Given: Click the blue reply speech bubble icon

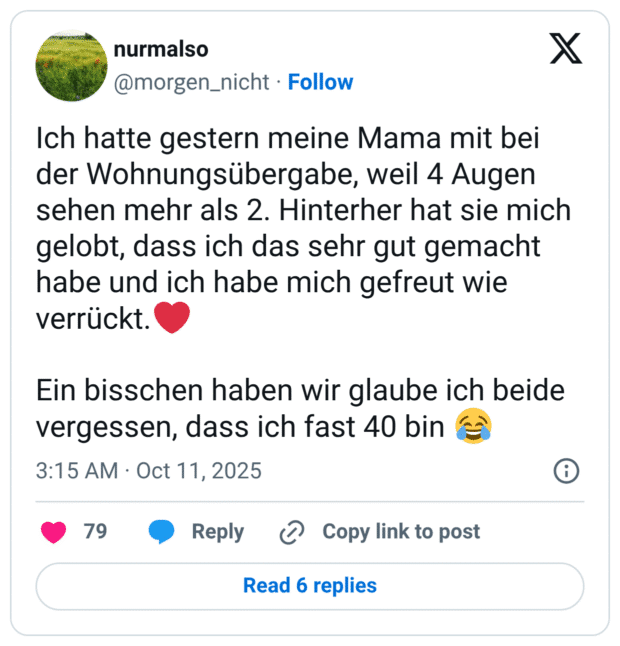Looking at the screenshot, I should [162, 532].
